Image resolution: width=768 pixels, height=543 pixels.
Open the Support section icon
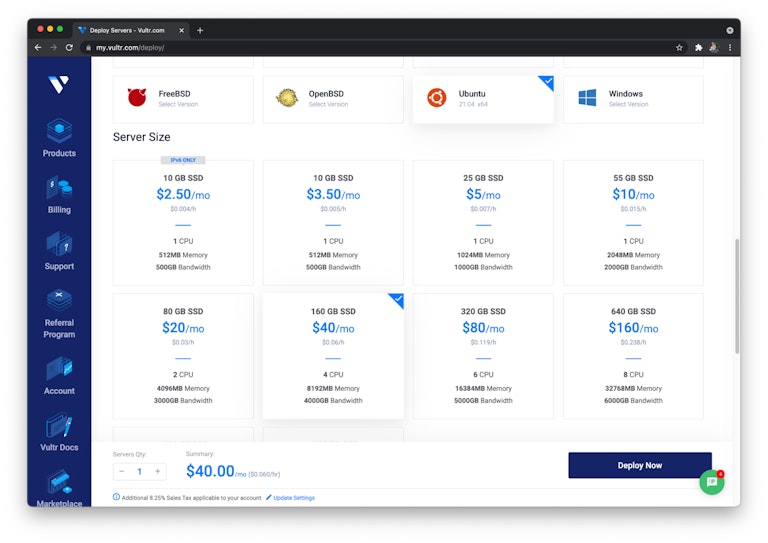(59, 244)
